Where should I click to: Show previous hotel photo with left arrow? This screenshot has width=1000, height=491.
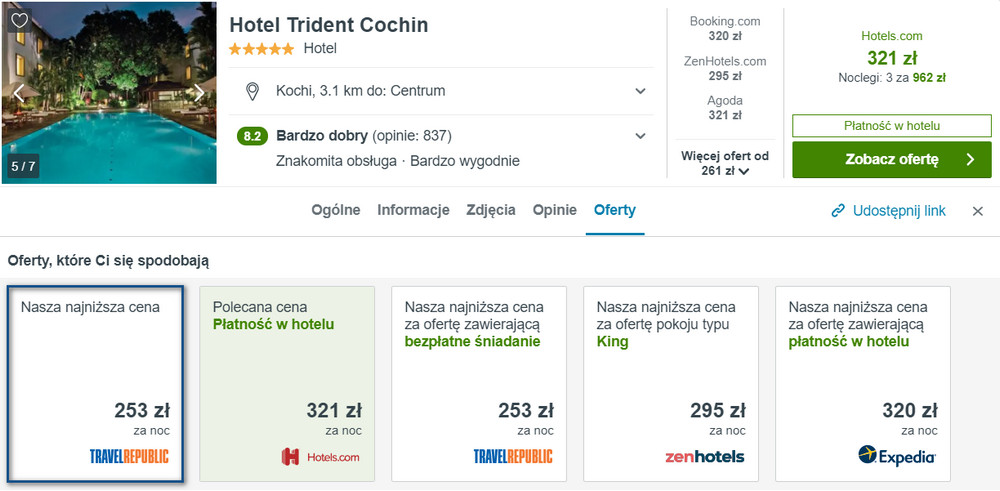18,93
